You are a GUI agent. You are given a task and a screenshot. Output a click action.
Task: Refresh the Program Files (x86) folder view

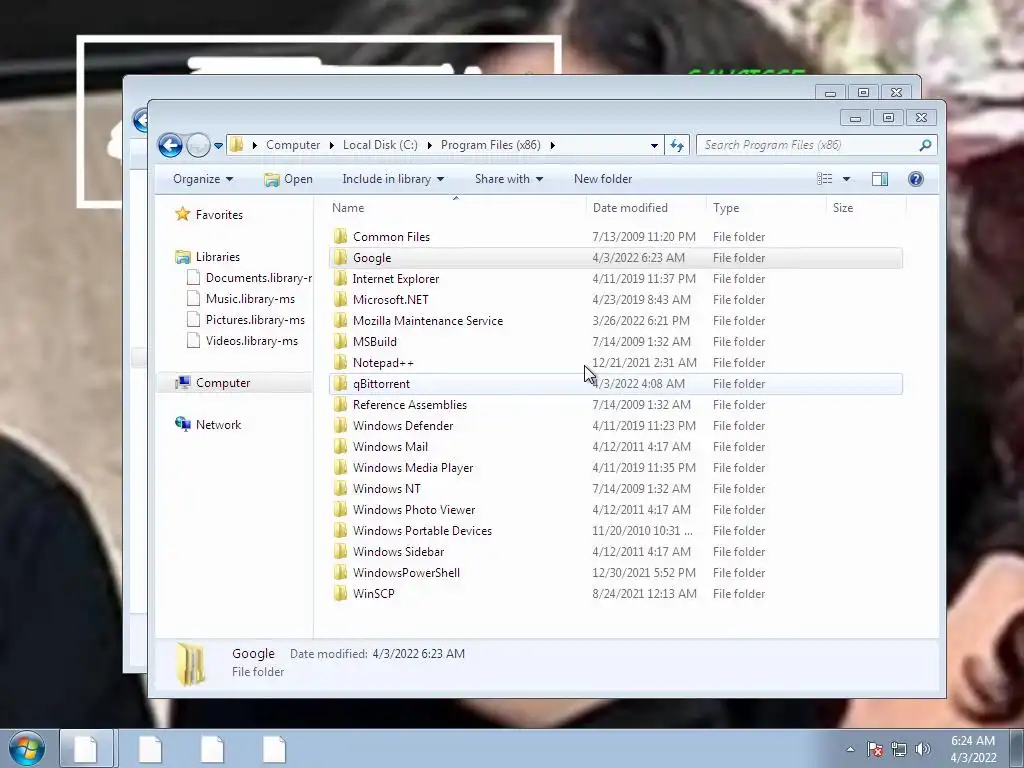(677, 145)
